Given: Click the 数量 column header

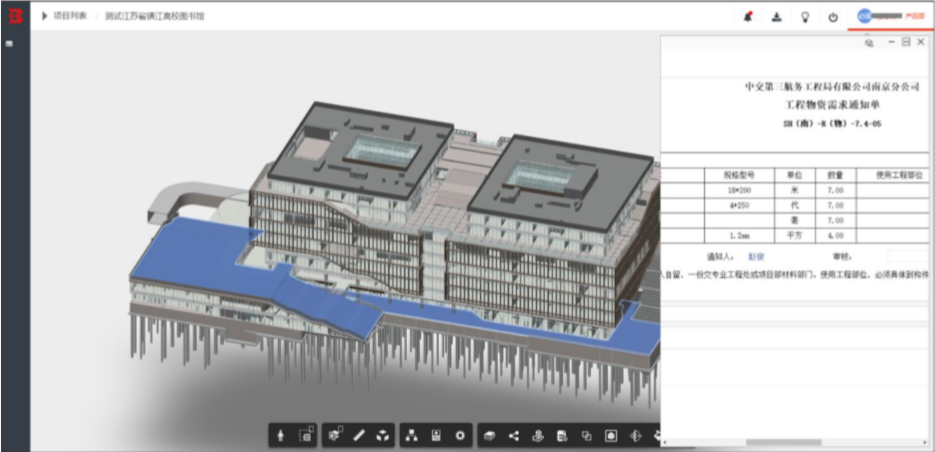Looking at the screenshot, I should 835,175.
